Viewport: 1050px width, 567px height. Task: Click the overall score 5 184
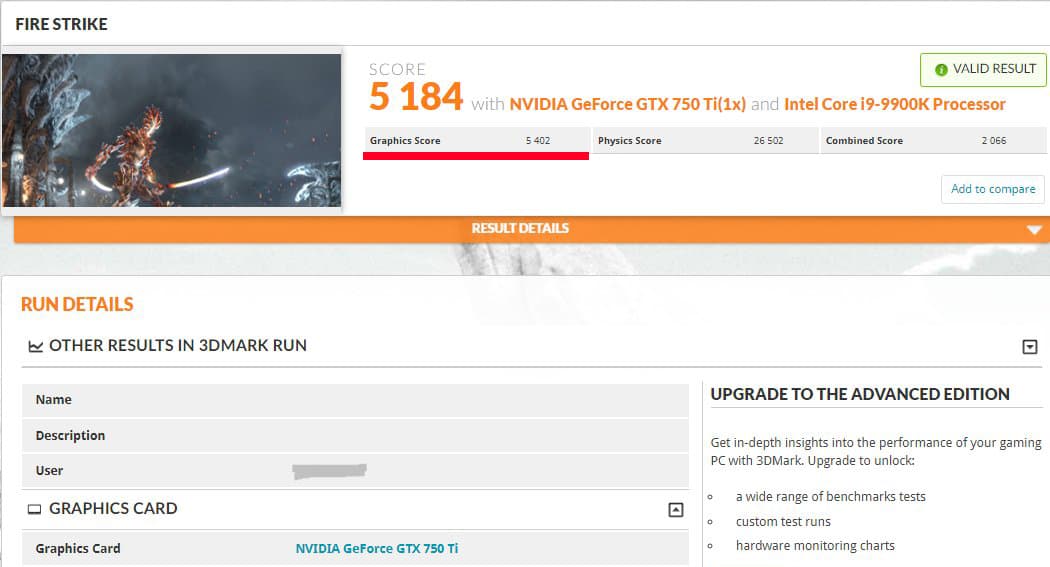(416, 96)
